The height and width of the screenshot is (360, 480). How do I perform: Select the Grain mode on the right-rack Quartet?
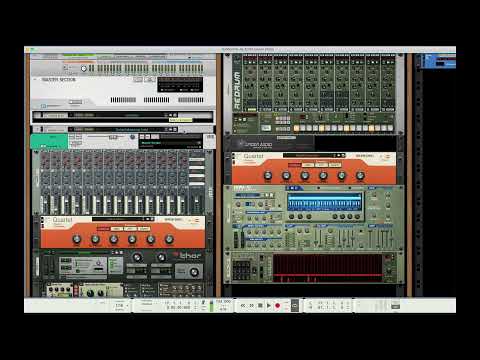point(334,165)
